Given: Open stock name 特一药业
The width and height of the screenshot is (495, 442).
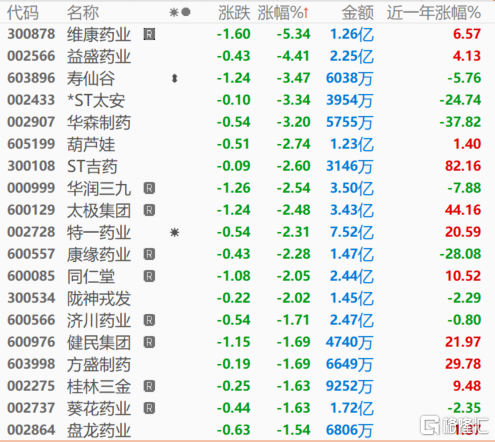Looking at the screenshot, I should coord(99,232).
